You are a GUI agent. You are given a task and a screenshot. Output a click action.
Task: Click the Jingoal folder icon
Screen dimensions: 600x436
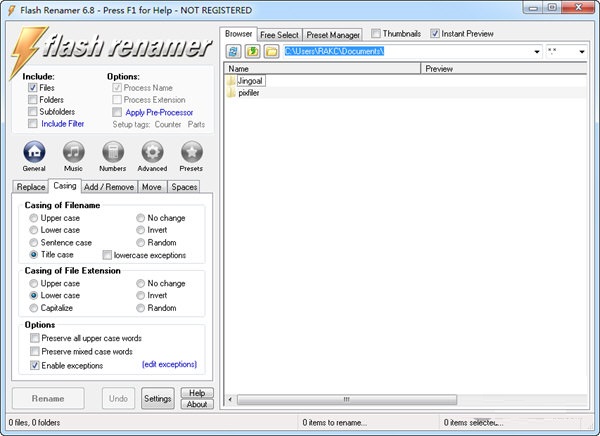[231, 81]
